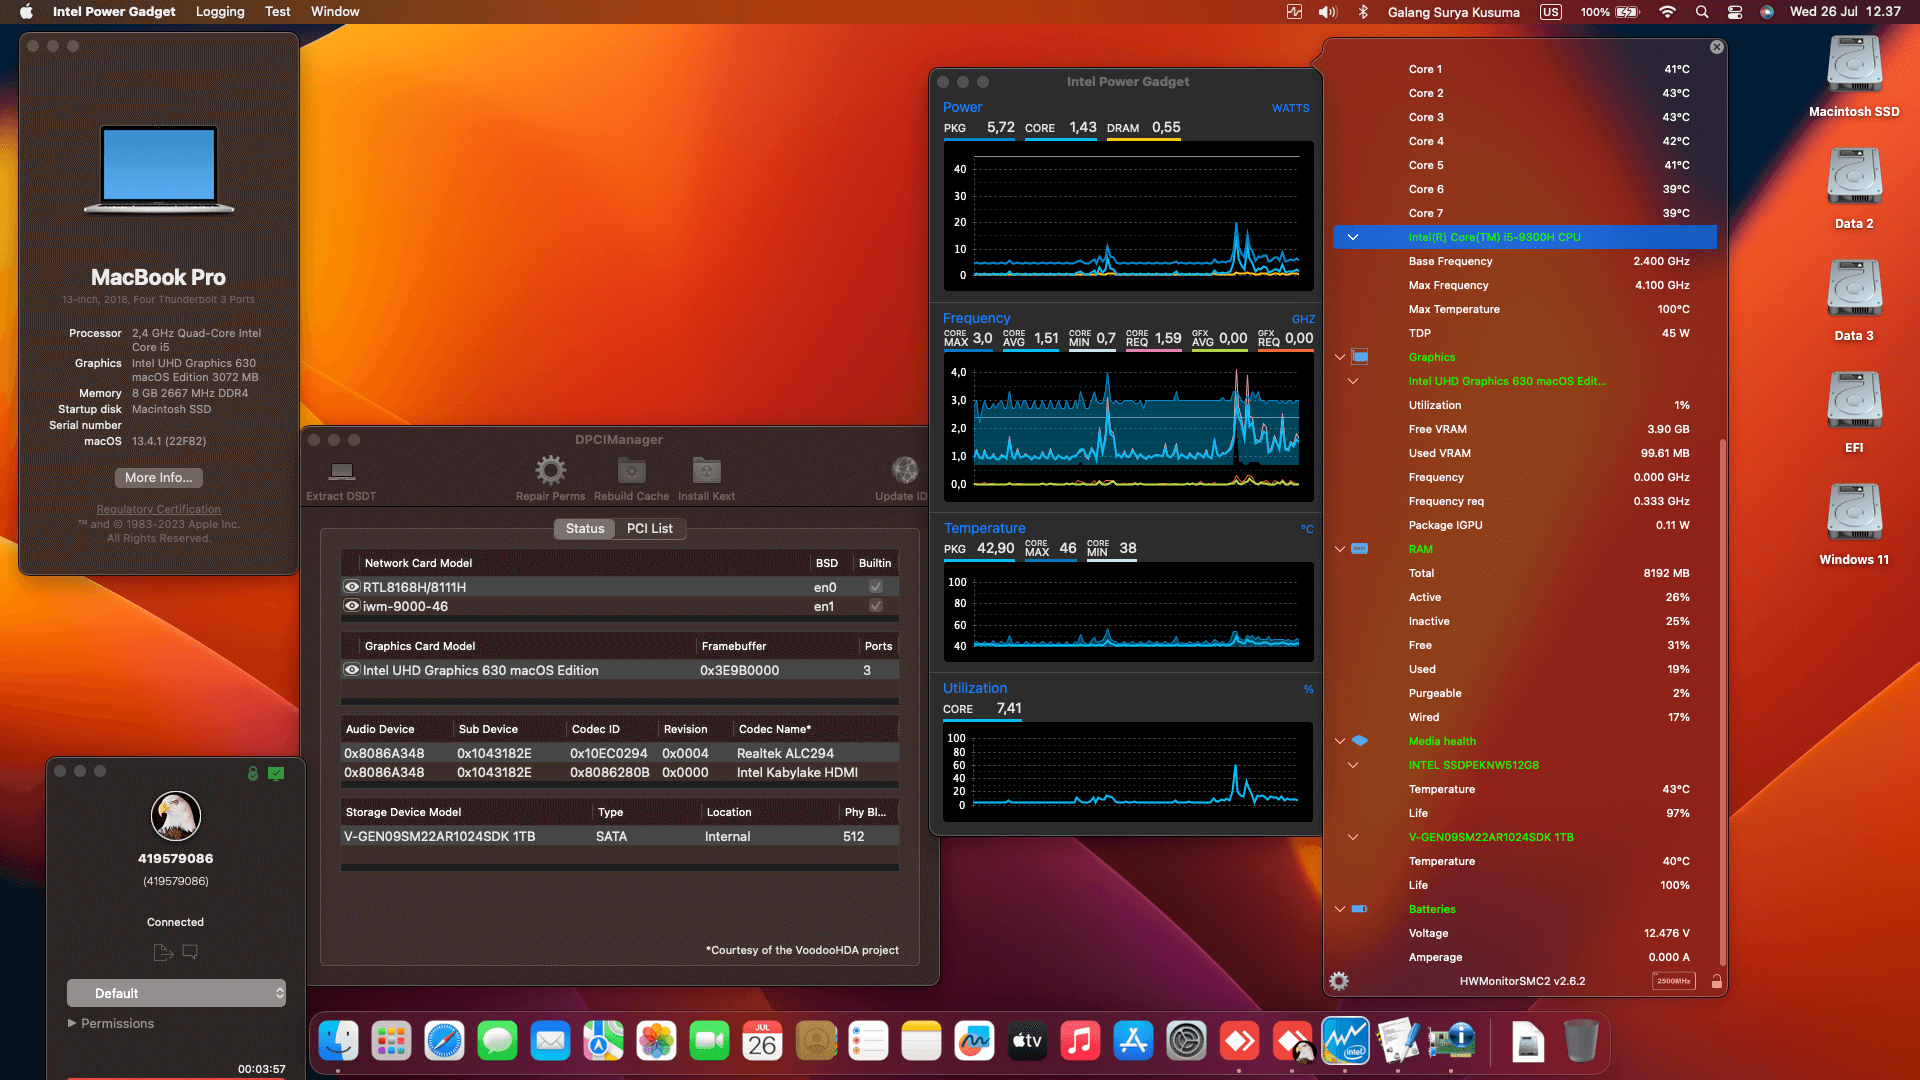The image size is (1920, 1080).
Task: Toggle visibility of Intel UHD Graphics 630 card
Action: [x=352, y=670]
